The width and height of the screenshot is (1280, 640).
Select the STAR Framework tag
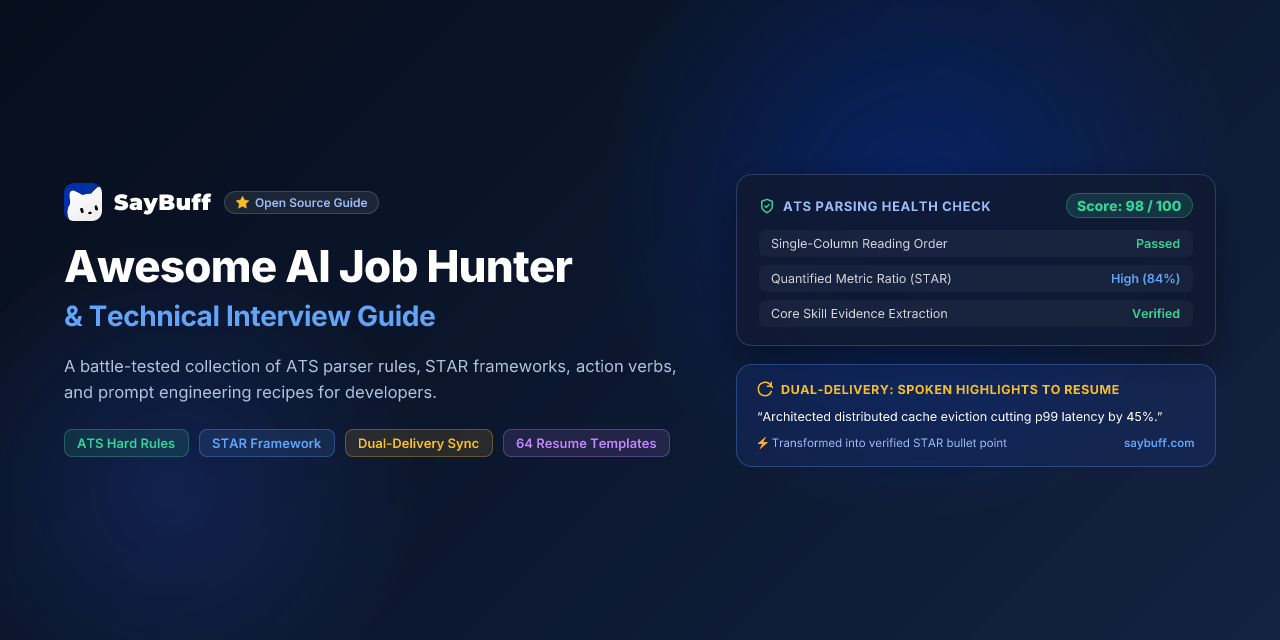(x=267, y=443)
